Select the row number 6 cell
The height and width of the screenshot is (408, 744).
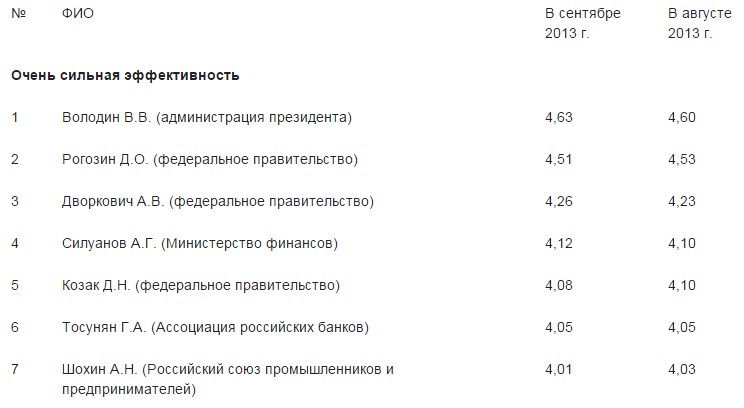click(x=15, y=327)
